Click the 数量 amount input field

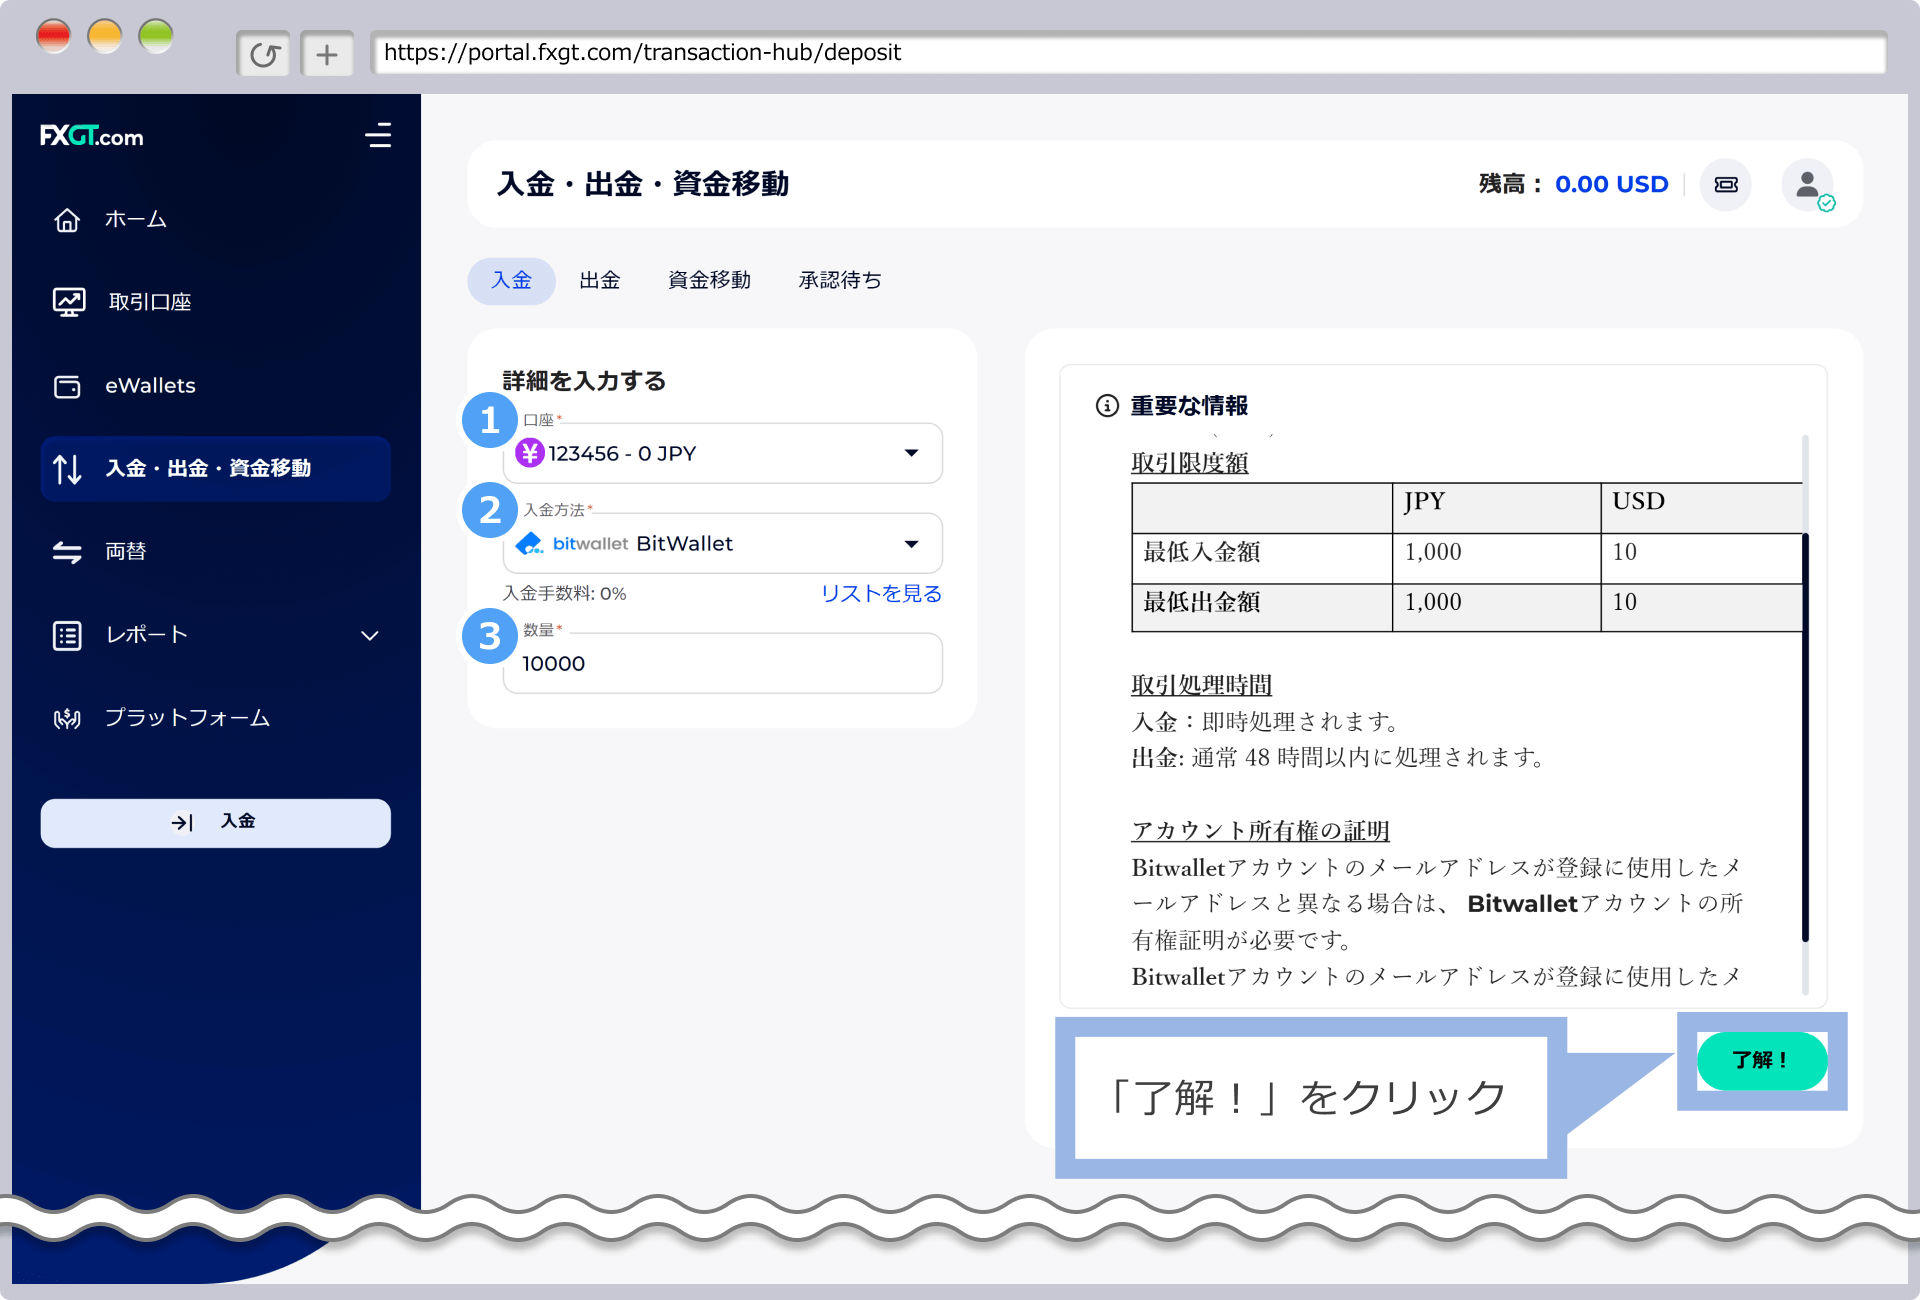pos(722,663)
